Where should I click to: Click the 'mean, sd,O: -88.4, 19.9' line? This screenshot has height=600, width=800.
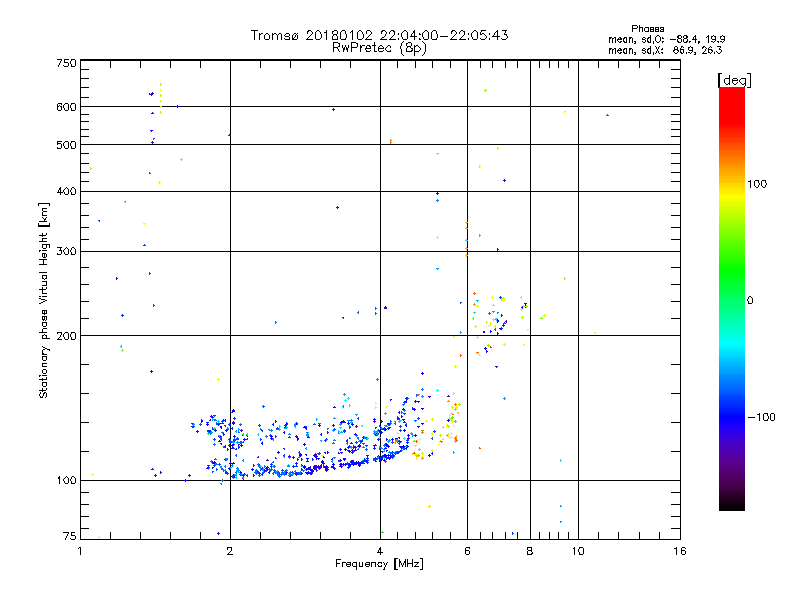(666, 39)
